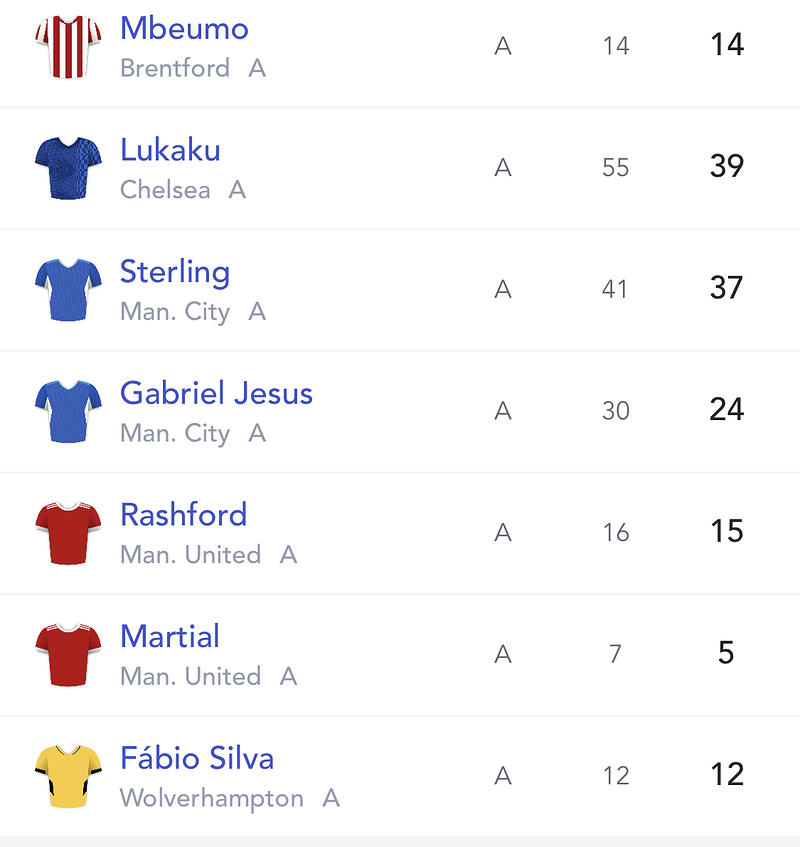The height and width of the screenshot is (847, 800).
Task: Open the Fábio Silva player link
Action: (197, 758)
